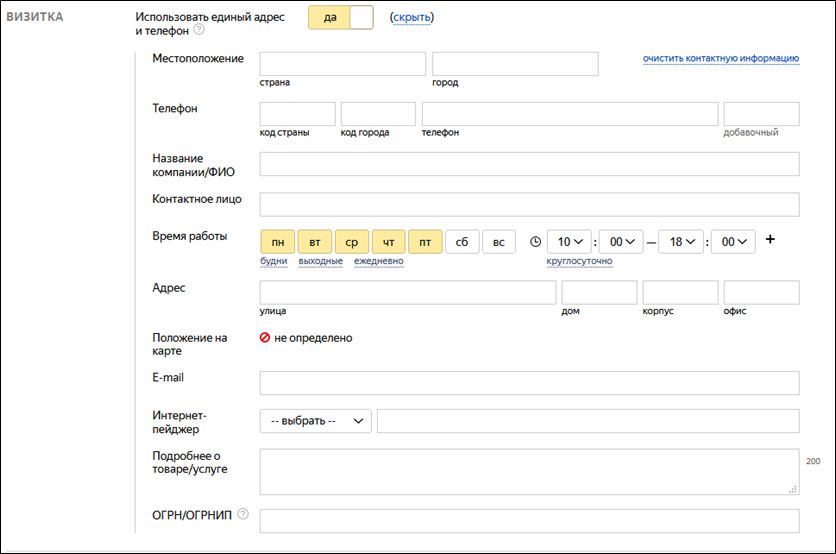Screen dimensions: 836x554
Task: Click the Подробнее о товаре/услуге text area
Action: pyautogui.click(x=529, y=471)
